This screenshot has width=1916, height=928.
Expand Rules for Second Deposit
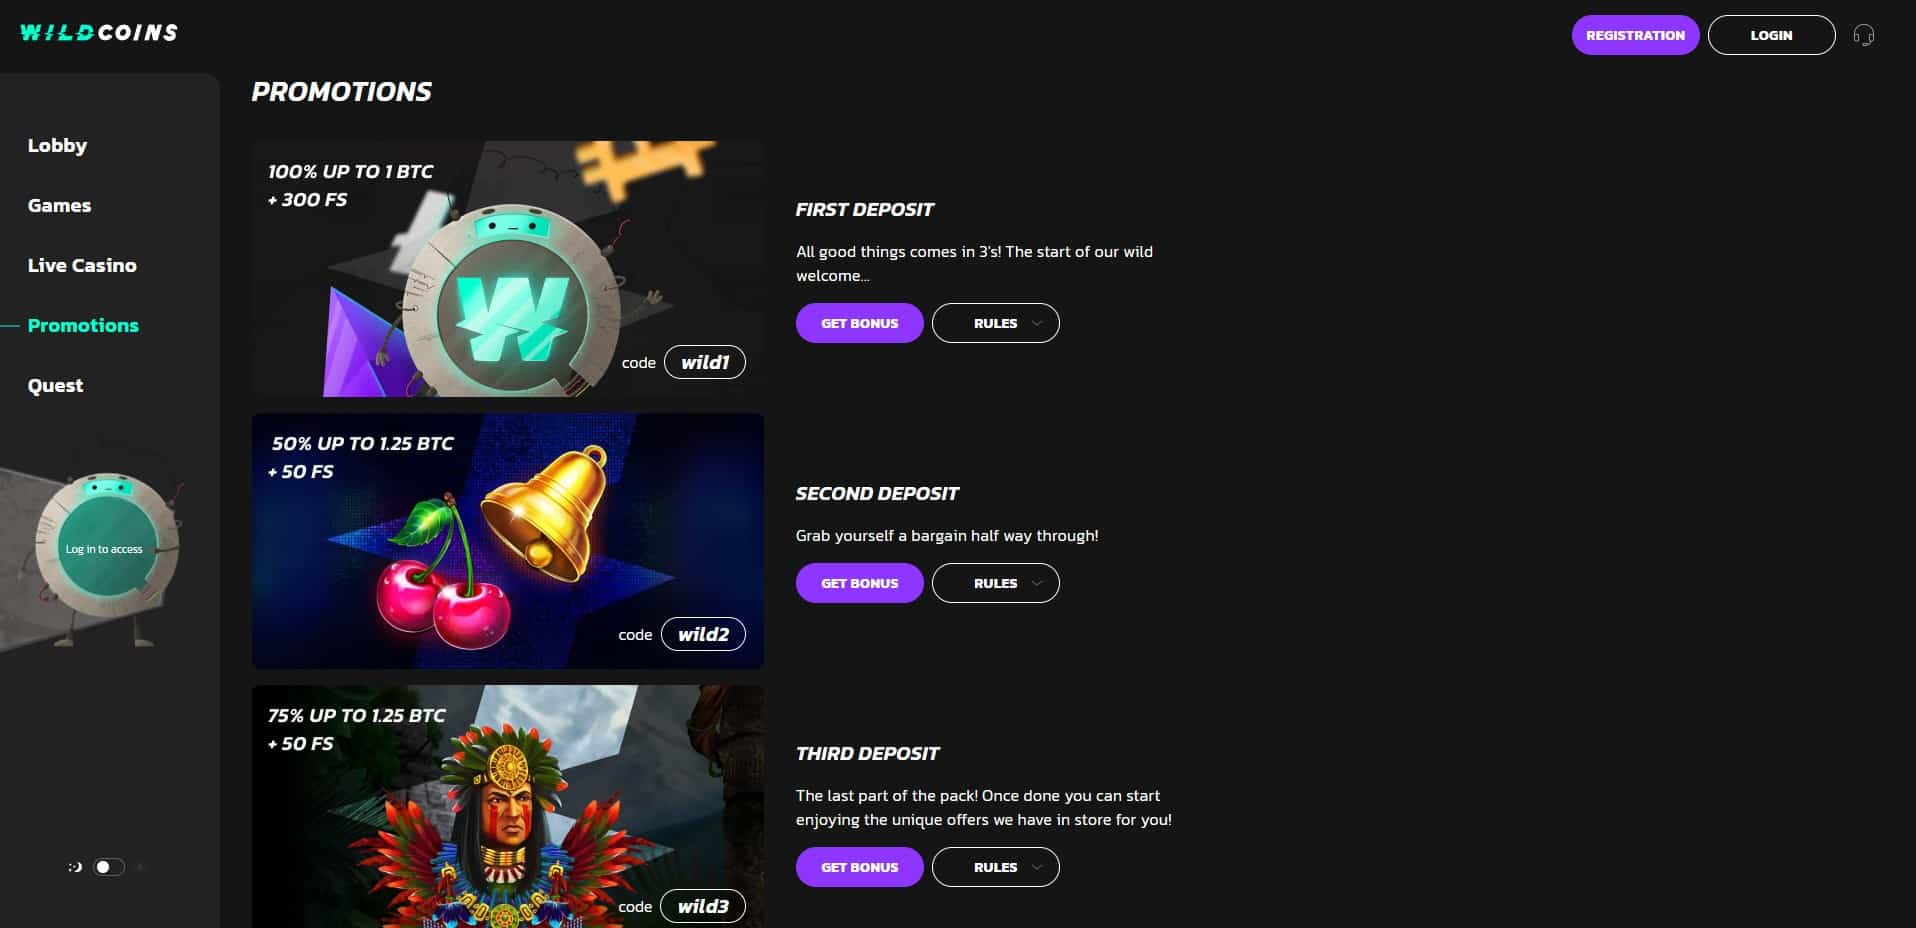click(x=995, y=583)
